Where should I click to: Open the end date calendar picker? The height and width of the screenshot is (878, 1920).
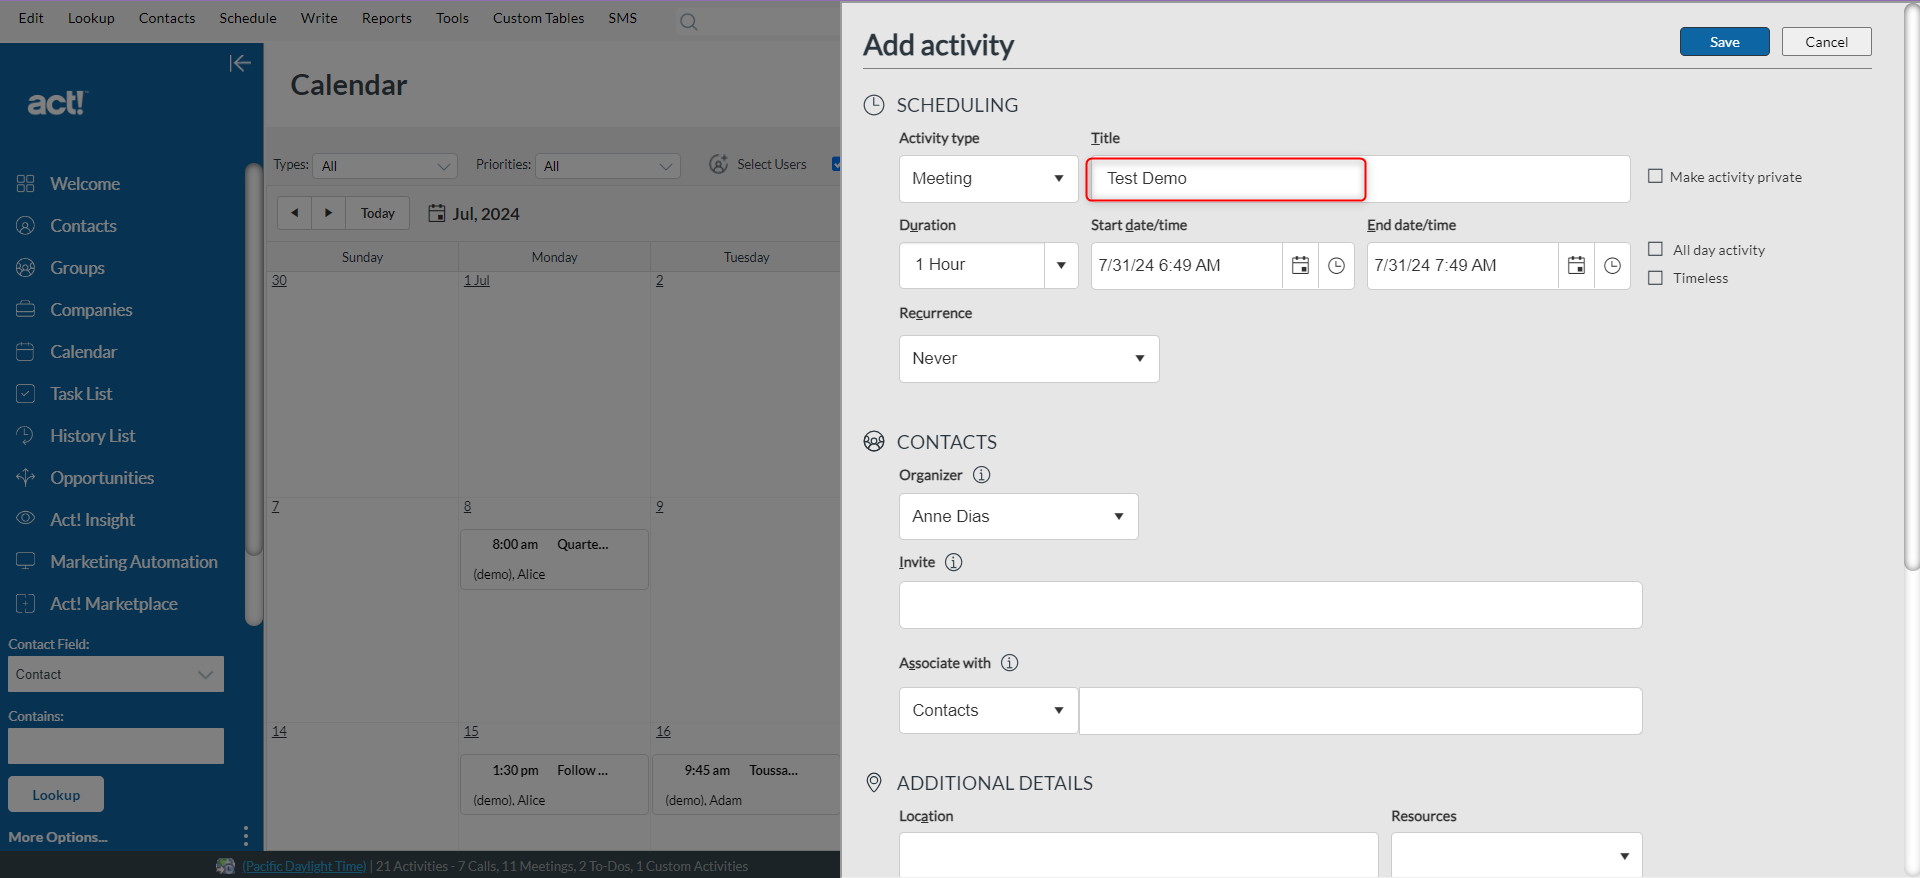pyautogui.click(x=1576, y=266)
